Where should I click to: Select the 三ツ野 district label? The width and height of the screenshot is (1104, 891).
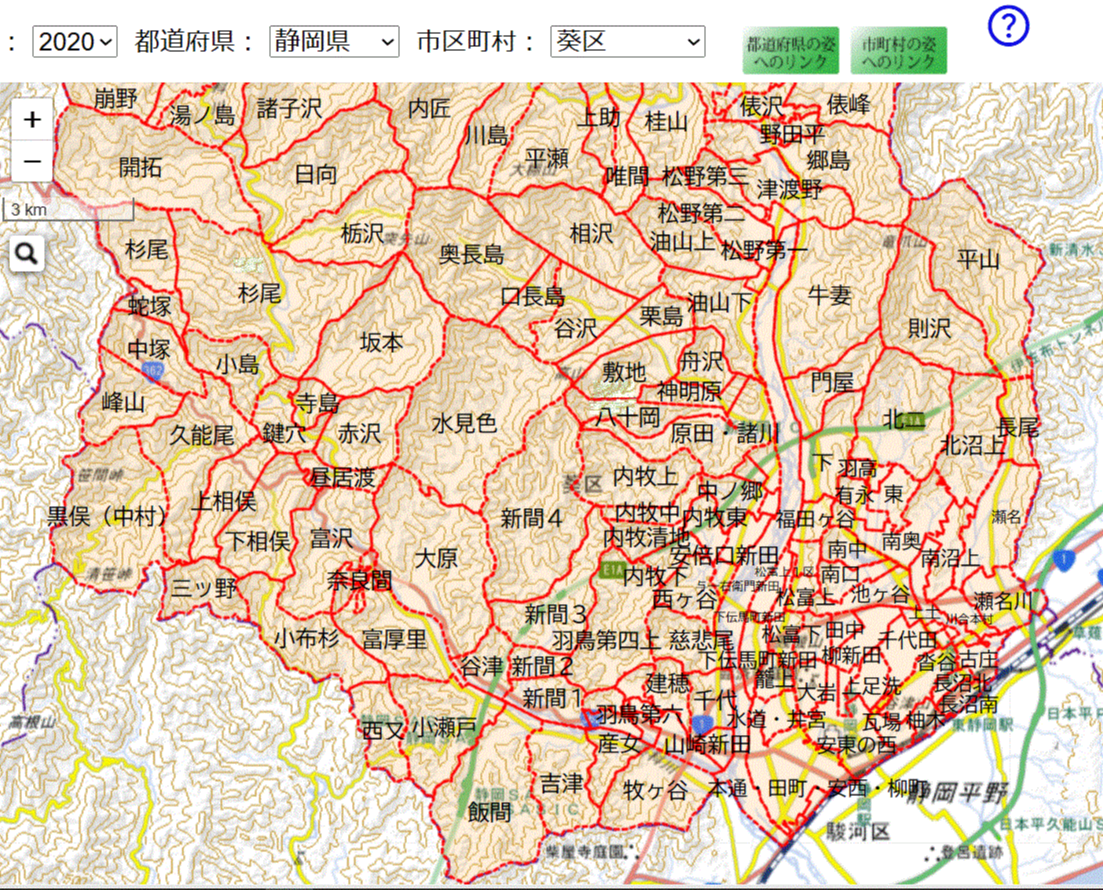[x=204, y=586]
